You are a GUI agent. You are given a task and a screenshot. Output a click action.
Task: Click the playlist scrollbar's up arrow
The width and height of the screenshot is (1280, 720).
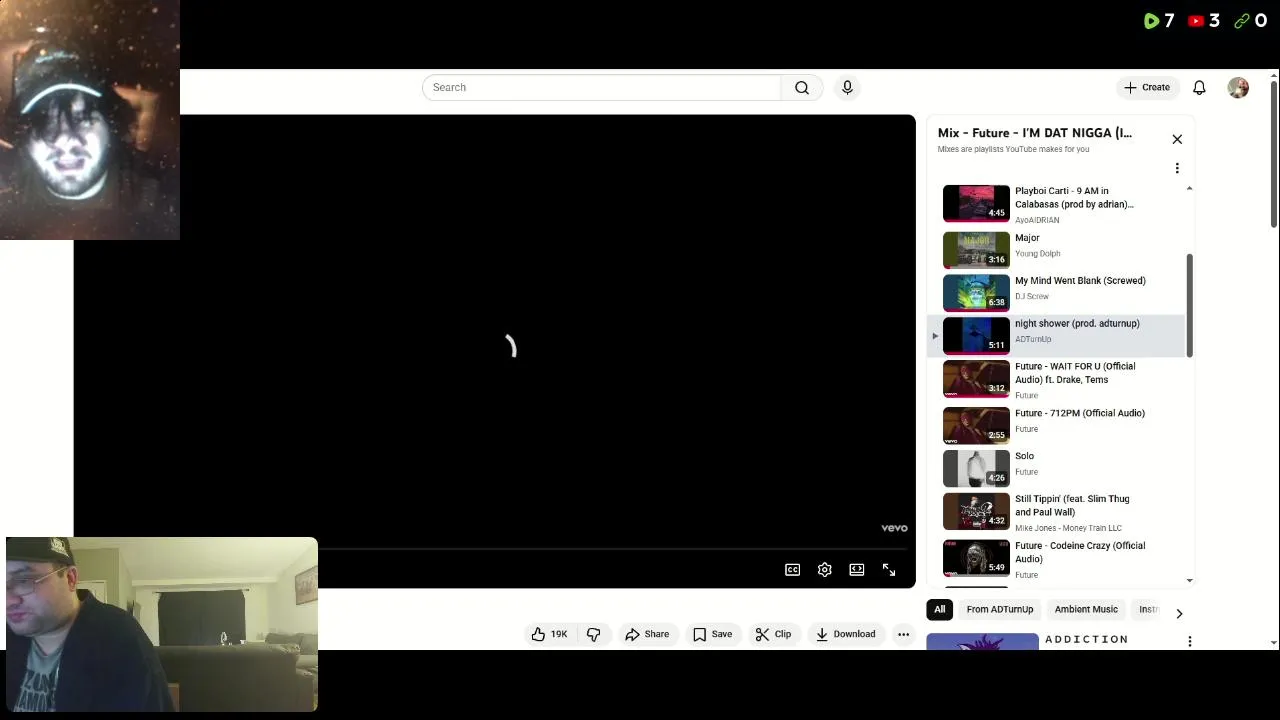point(1189,188)
